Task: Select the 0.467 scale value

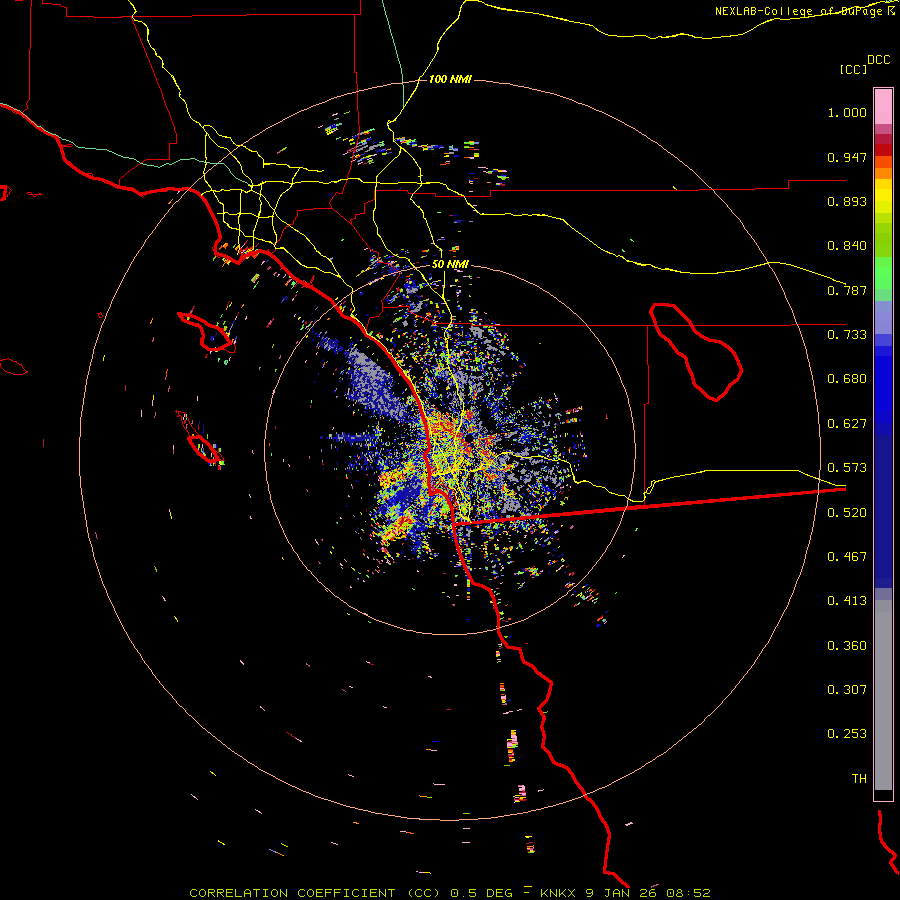Action: [847, 557]
